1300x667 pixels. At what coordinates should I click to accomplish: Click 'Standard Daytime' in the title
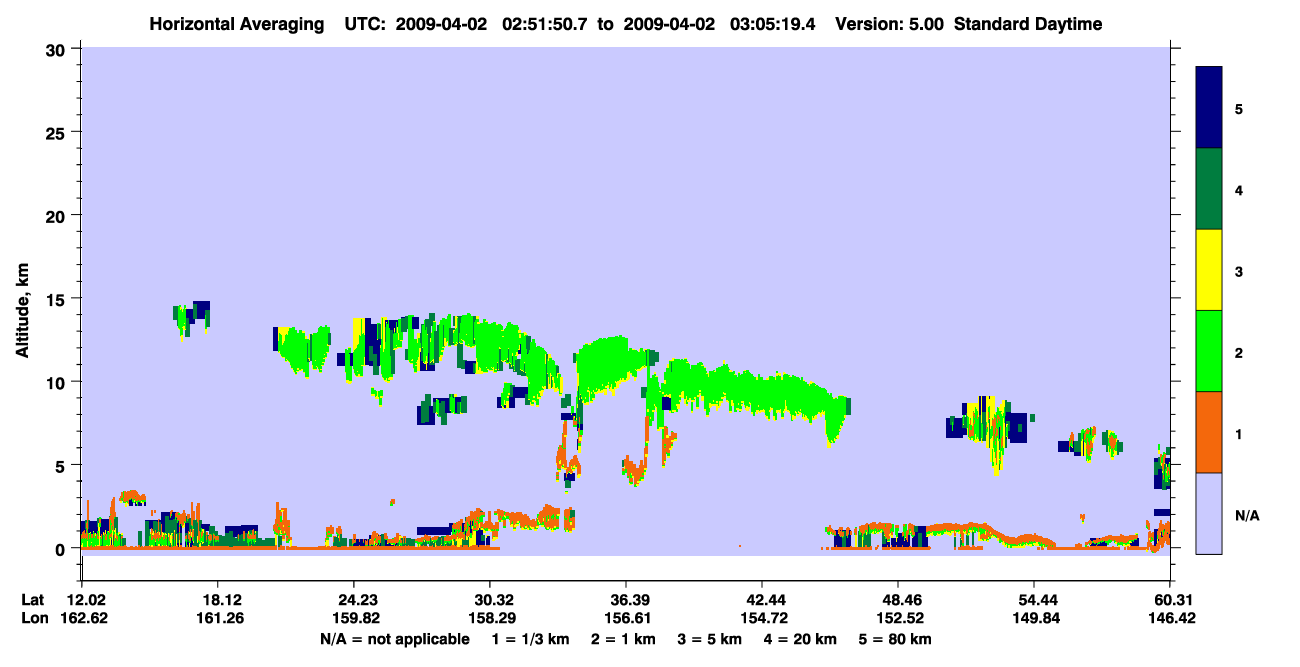tap(1028, 24)
